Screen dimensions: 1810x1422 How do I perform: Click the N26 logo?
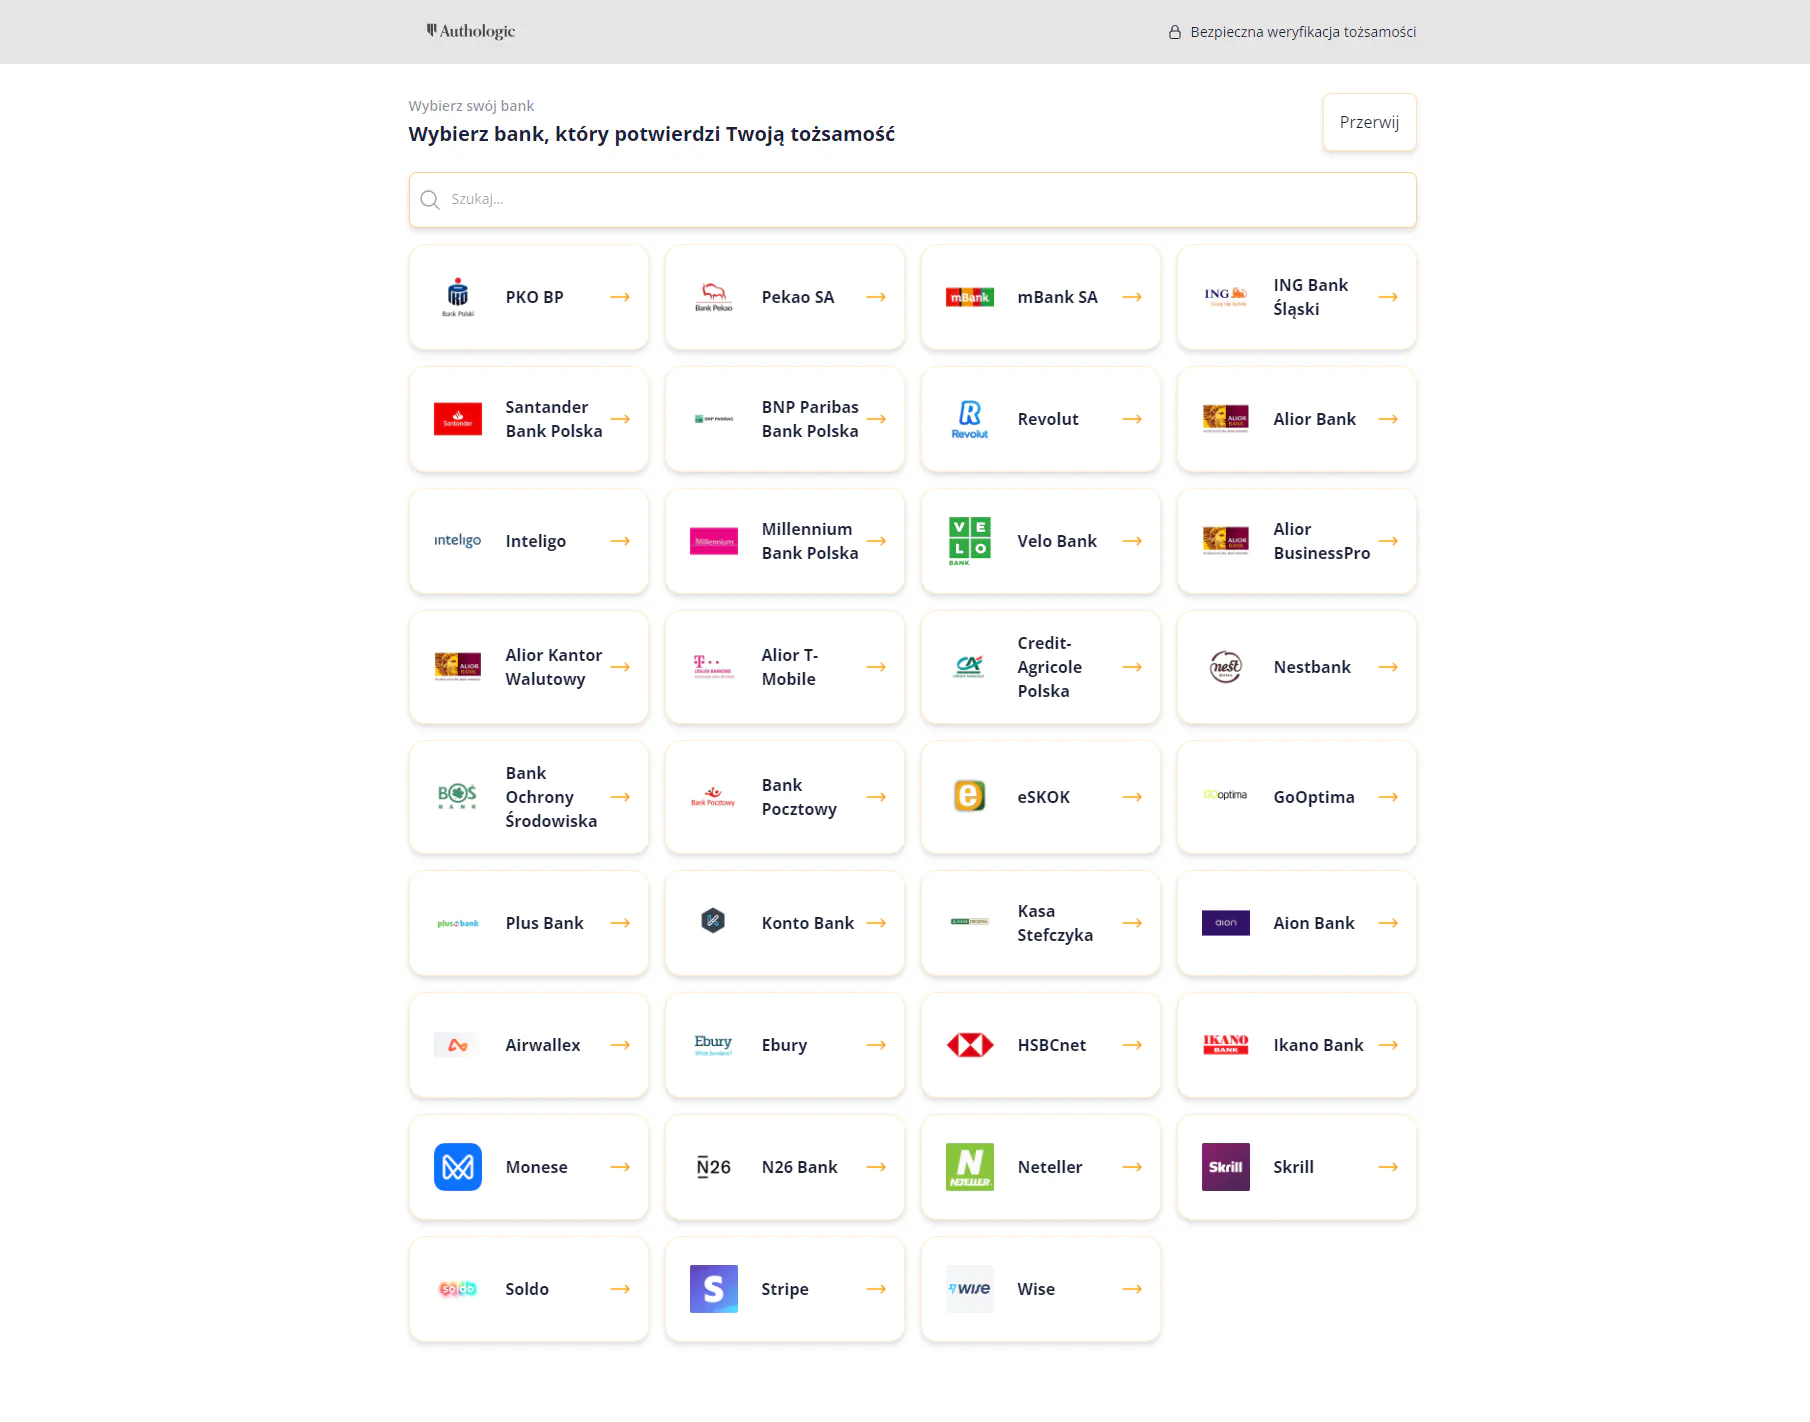(x=714, y=1167)
